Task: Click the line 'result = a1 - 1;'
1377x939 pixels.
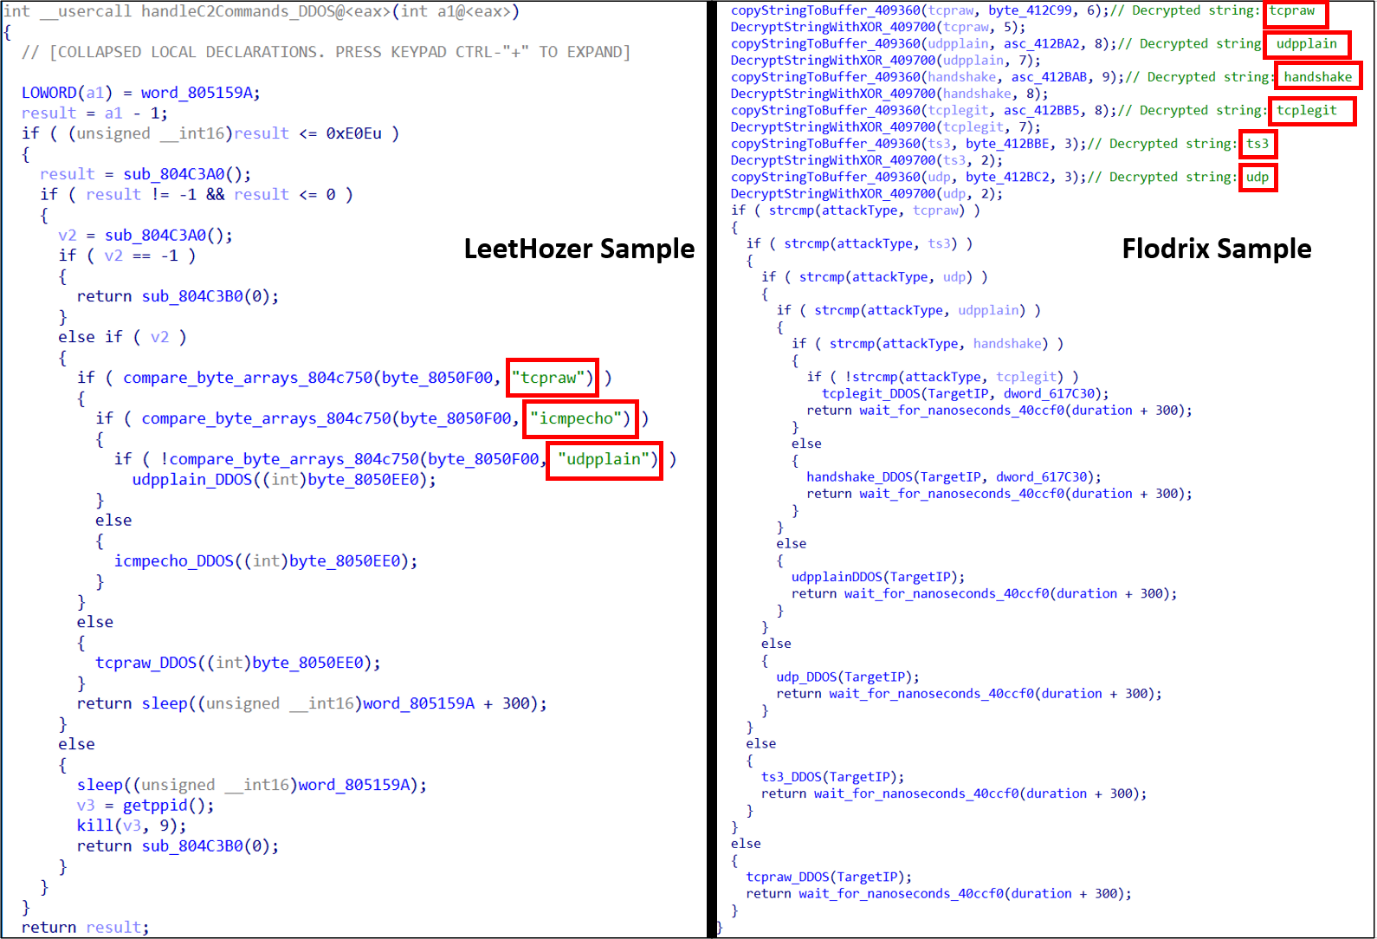Action: (95, 113)
